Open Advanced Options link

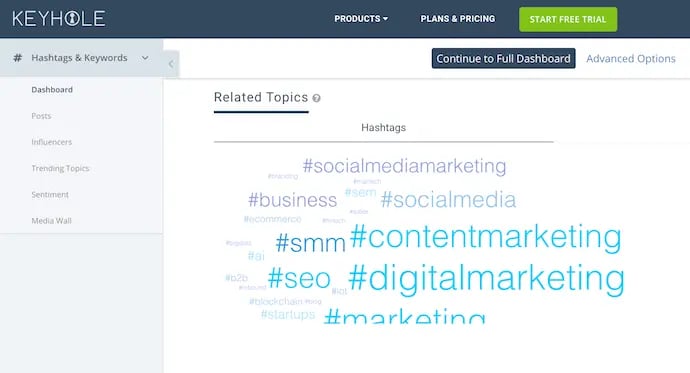631,59
